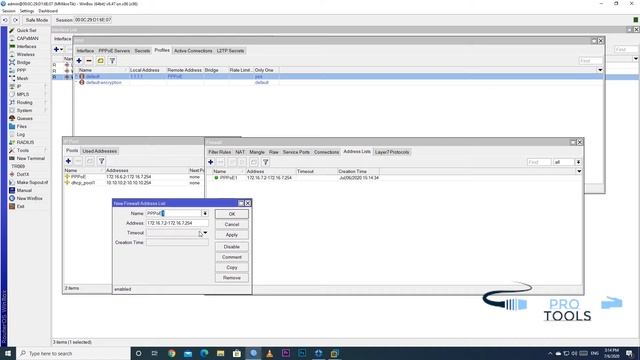The height and width of the screenshot is (360, 640).
Task: Click filter icon in PPP window
Action: (x=112, y=61)
